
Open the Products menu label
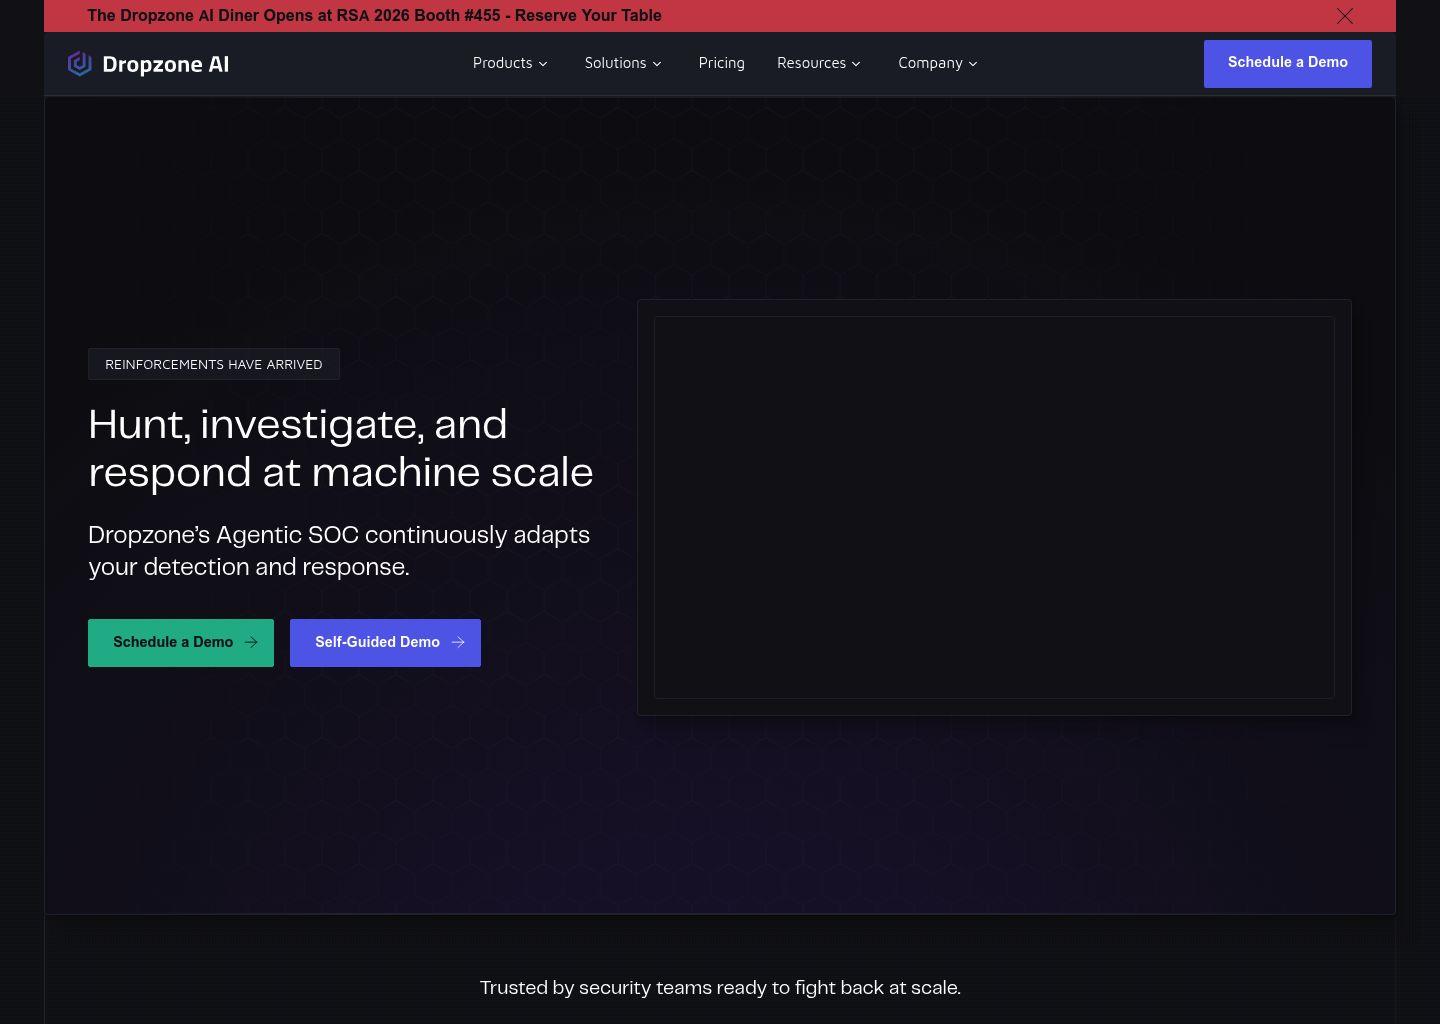coord(502,63)
